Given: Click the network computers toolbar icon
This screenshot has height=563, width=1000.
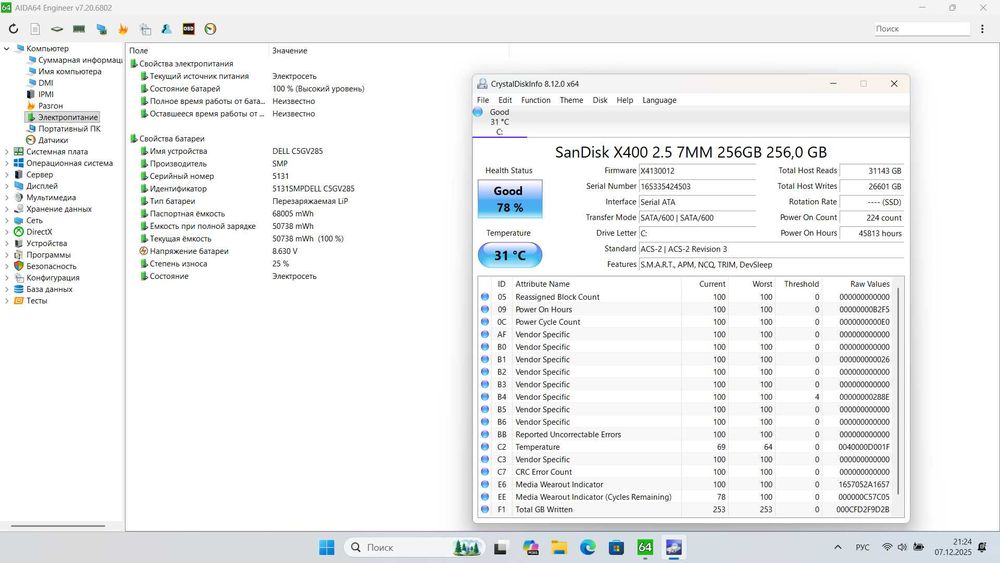Looking at the screenshot, I should 101,29.
